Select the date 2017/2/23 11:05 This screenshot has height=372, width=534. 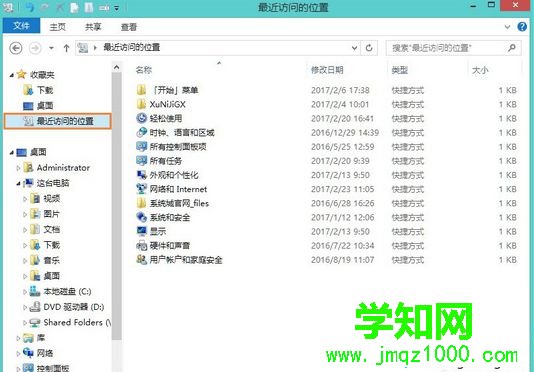343,189
